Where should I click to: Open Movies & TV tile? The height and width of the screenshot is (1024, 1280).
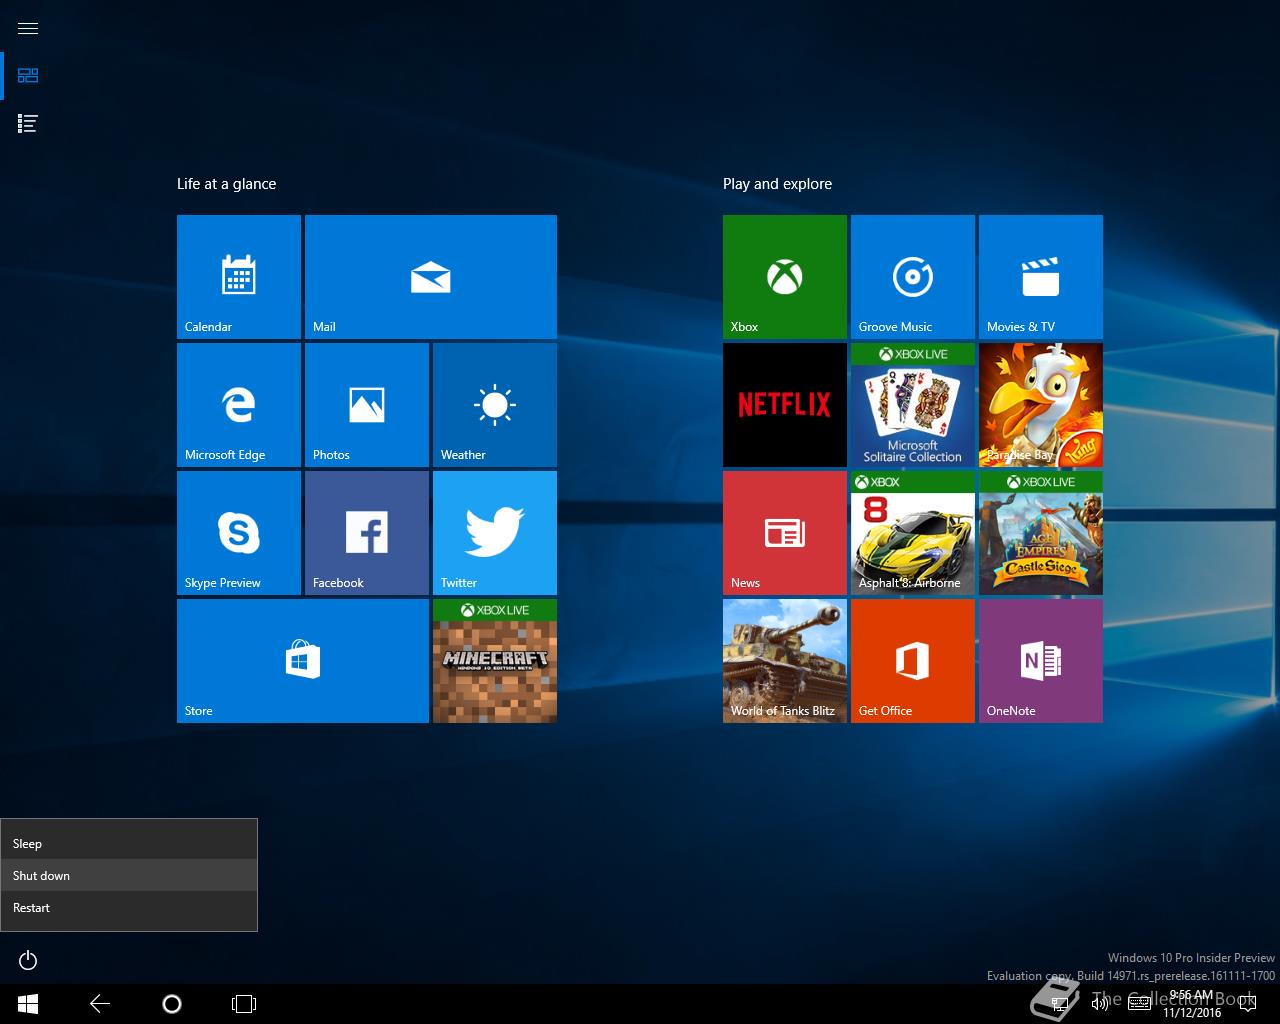click(1041, 277)
